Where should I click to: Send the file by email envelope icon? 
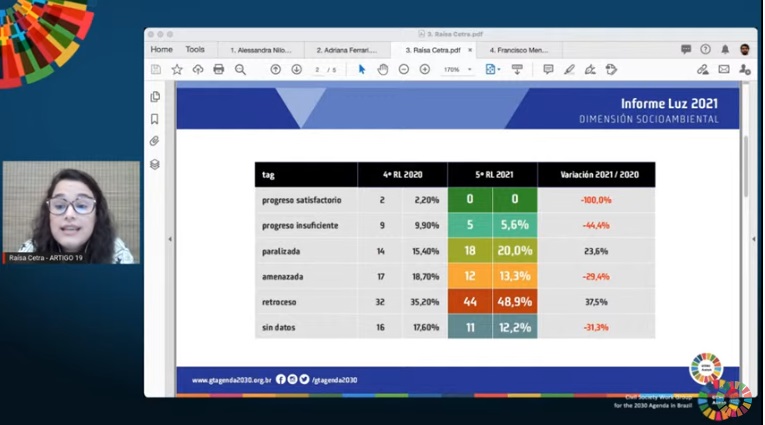click(724, 69)
